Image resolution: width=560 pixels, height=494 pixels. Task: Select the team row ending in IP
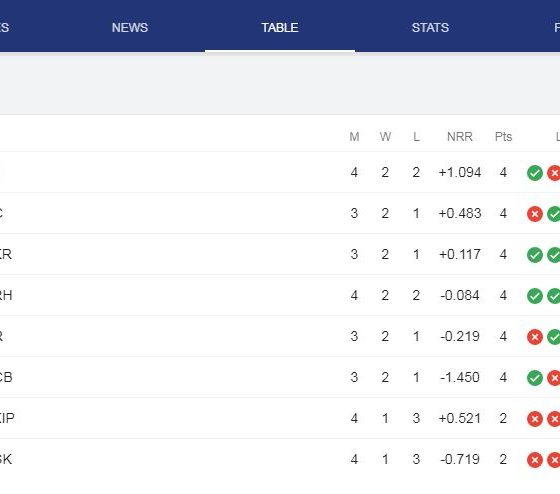coord(280,418)
